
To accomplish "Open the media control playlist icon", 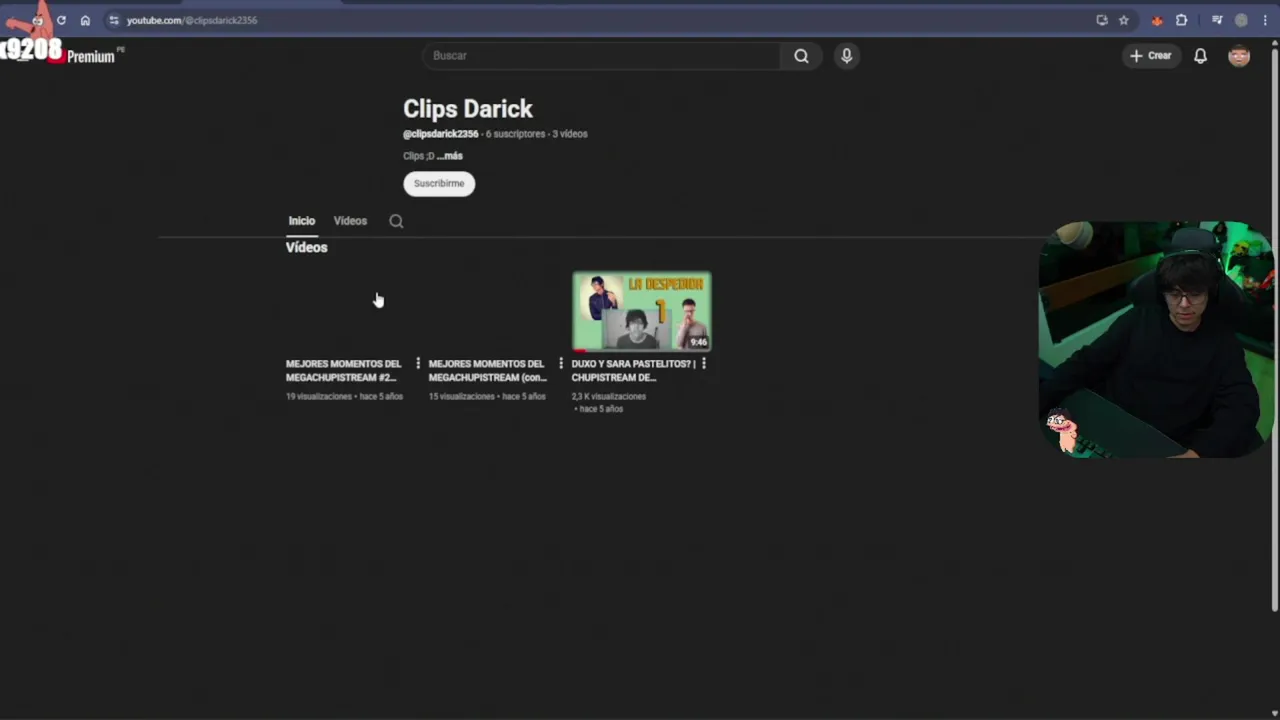I will [x=1217, y=20].
